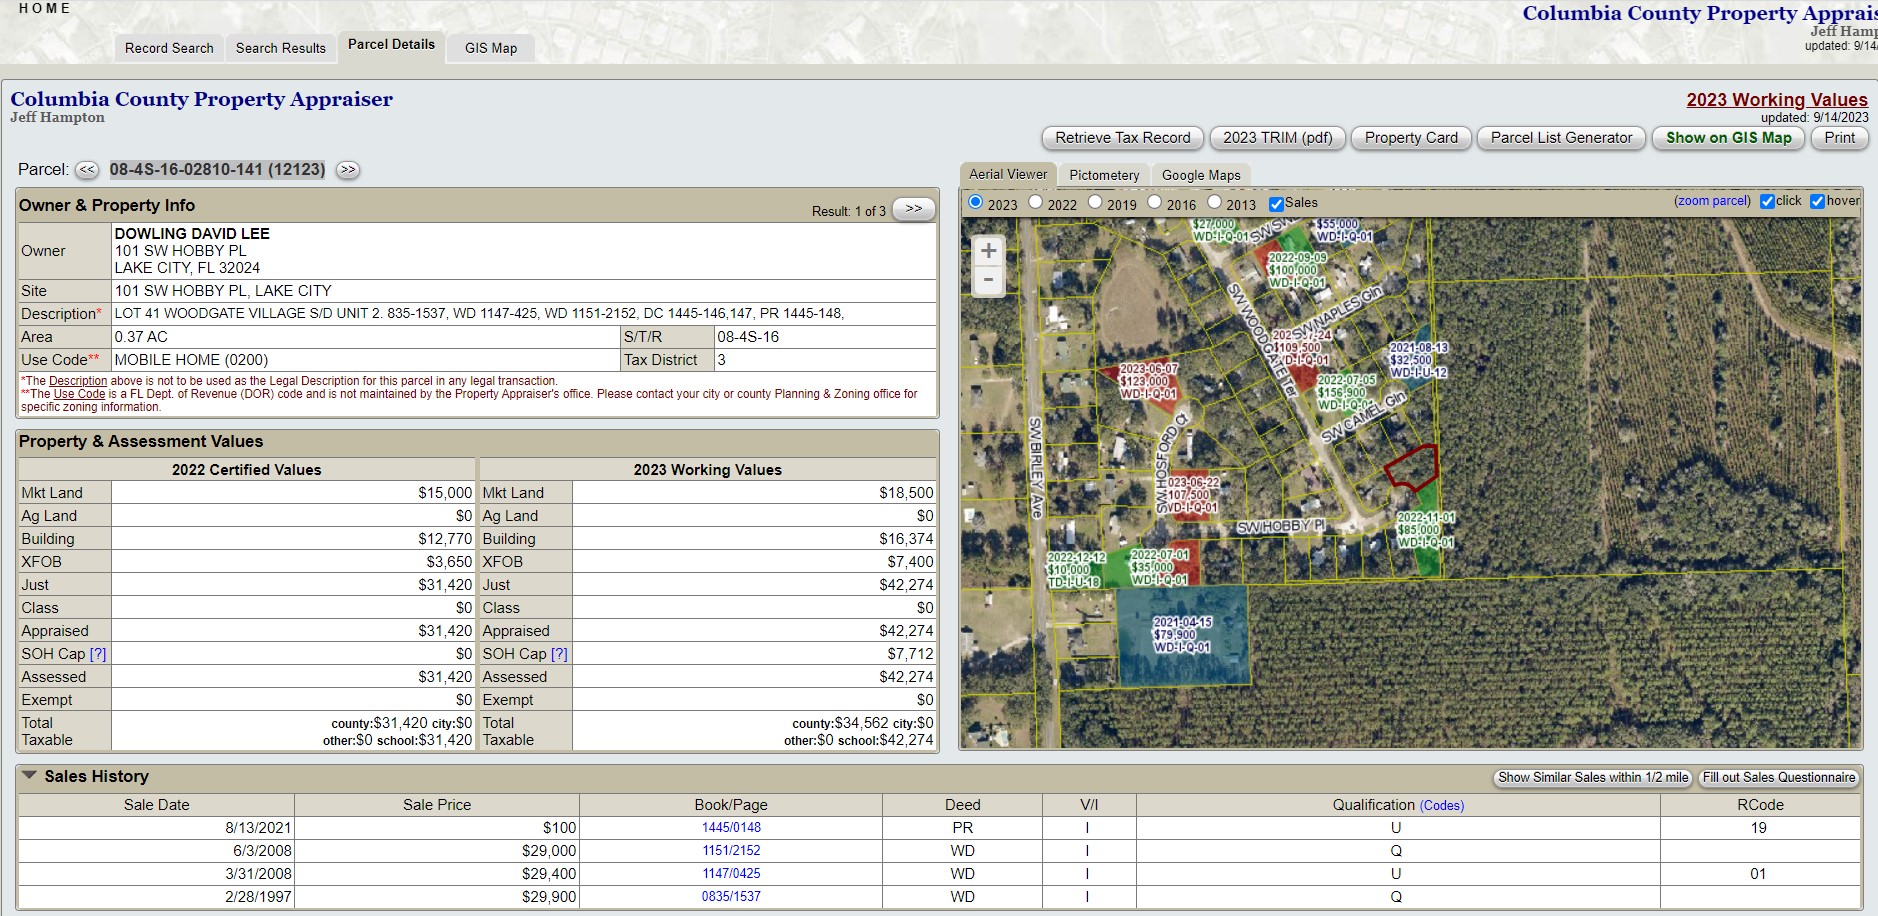Disable the hover checkbox

coord(1817,201)
